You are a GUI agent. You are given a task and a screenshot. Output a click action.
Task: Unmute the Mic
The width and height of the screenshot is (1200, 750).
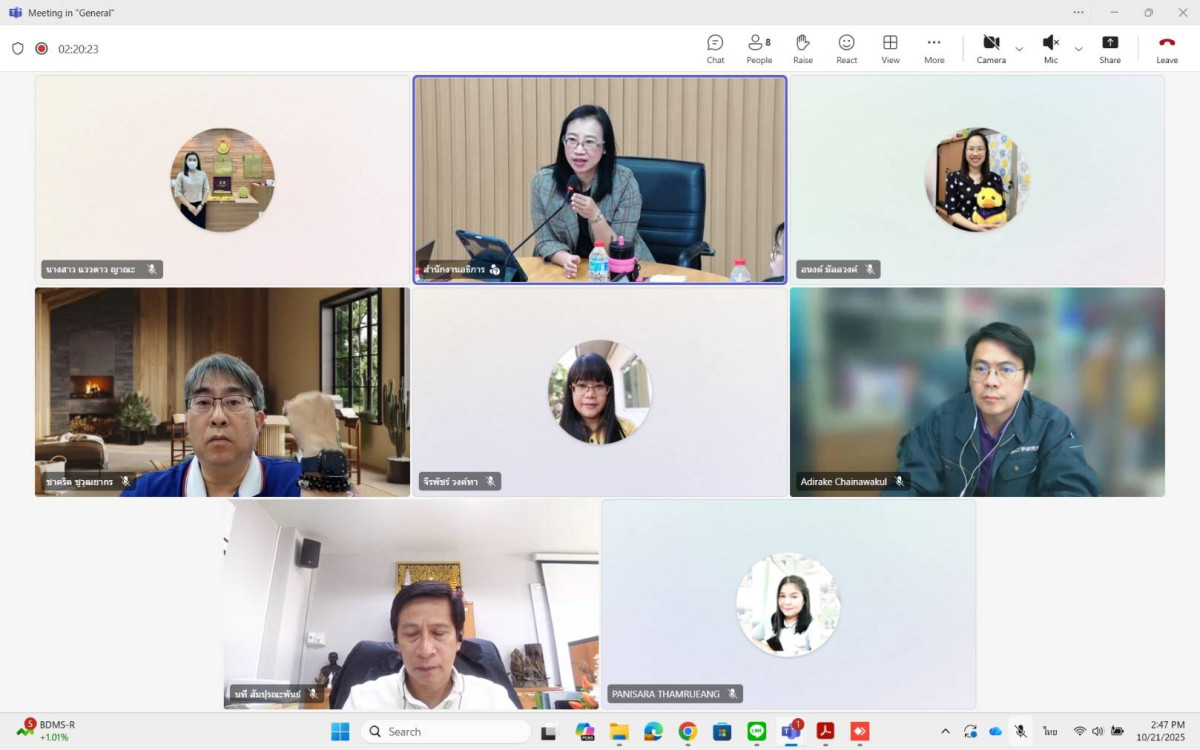[1050, 48]
